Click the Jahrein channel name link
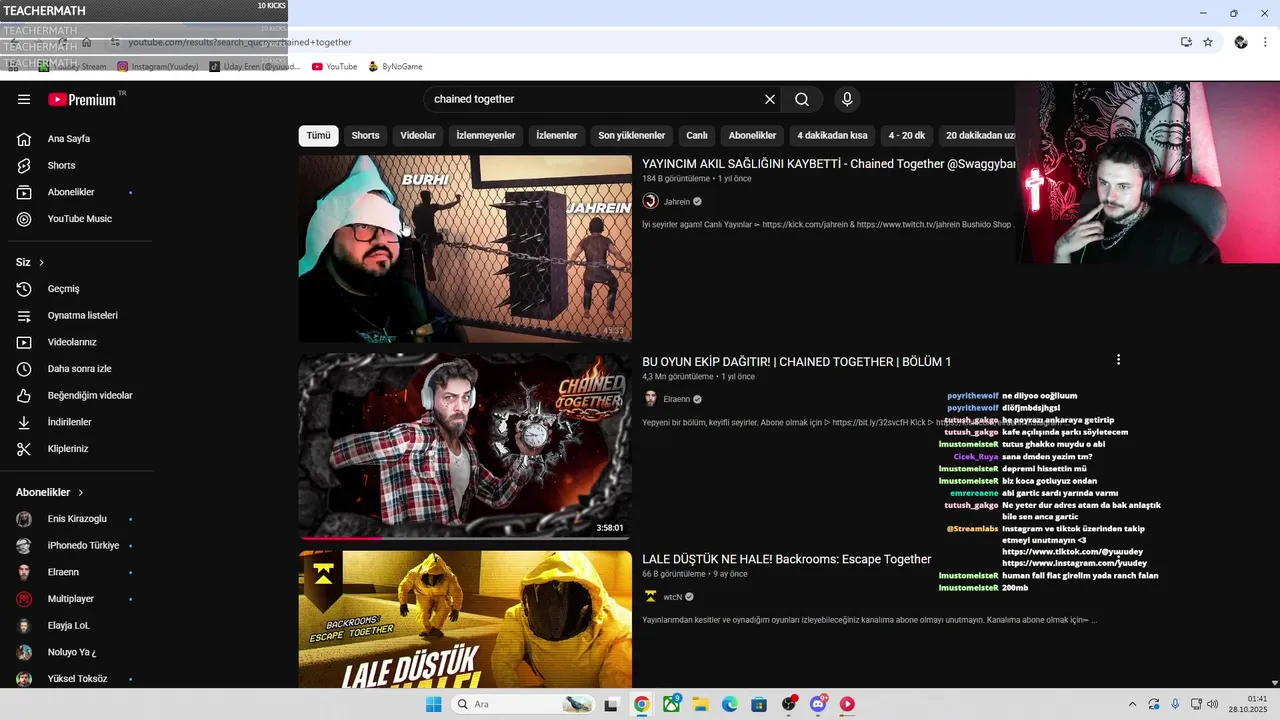 pos(677,202)
